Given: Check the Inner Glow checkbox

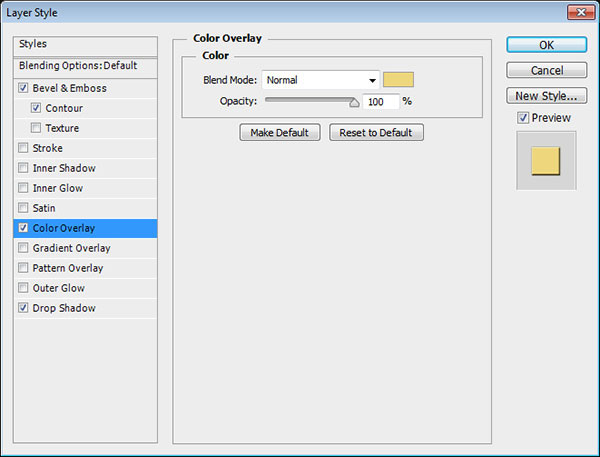Looking at the screenshot, I should click(x=23, y=188).
